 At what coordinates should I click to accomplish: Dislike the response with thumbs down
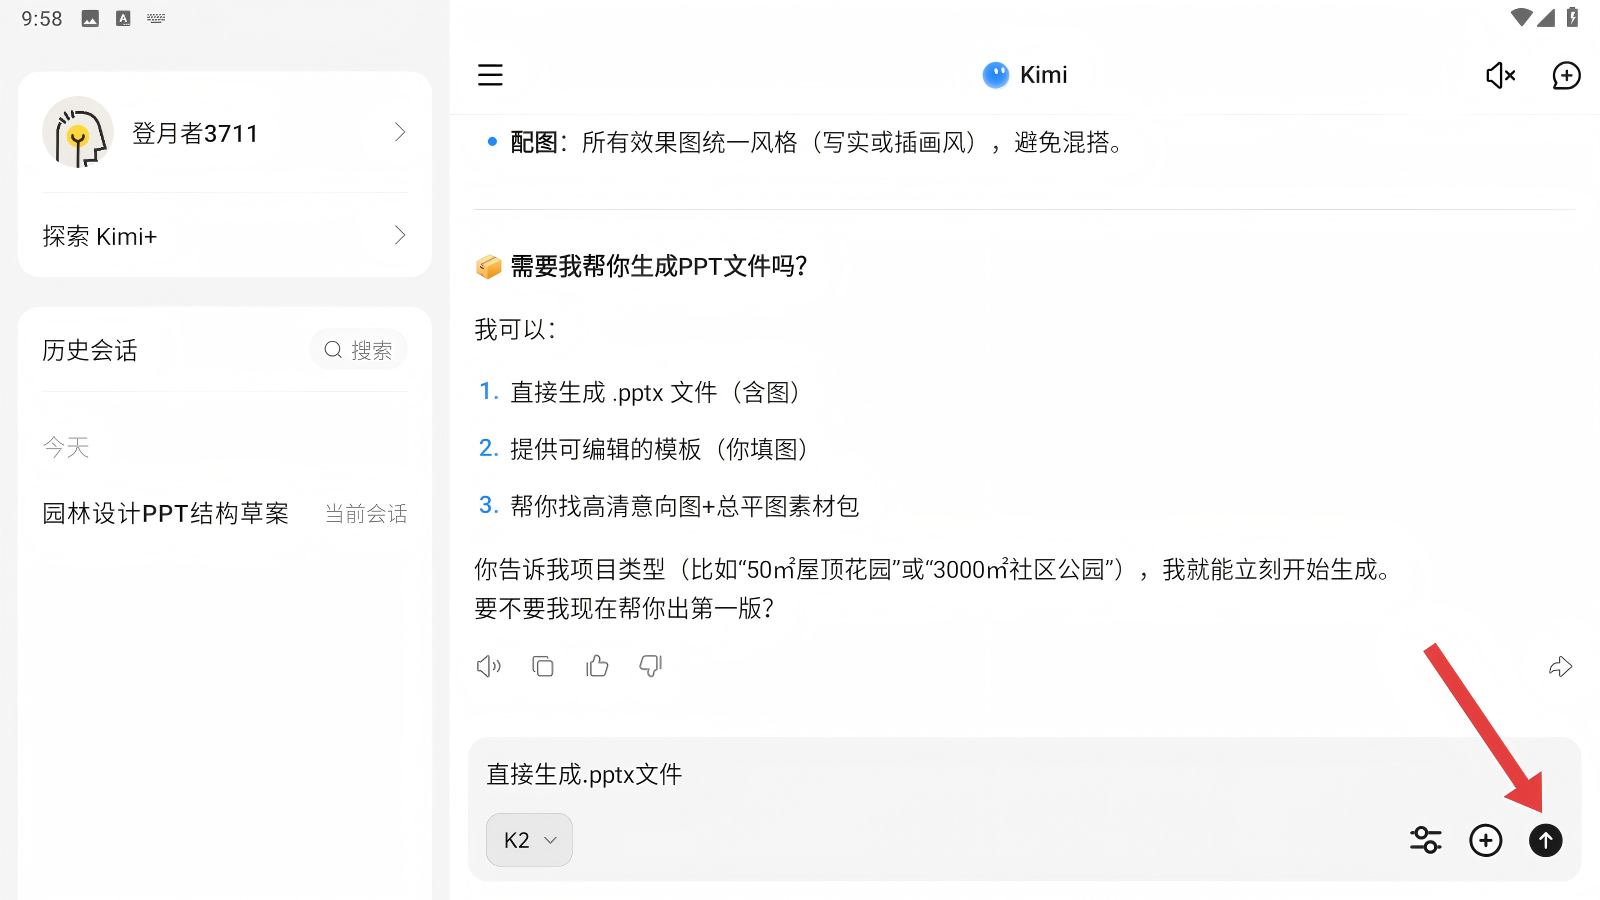pyautogui.click(x=651, y=666)
